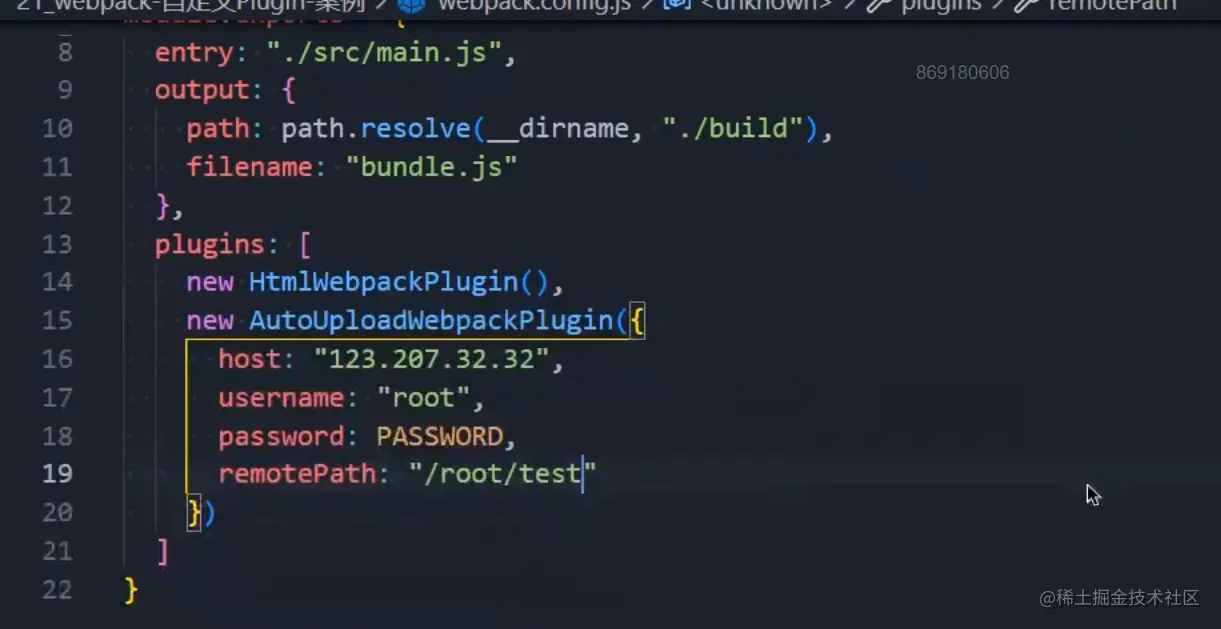Click line number 19 in the gutter
Screen dimensions: 1221x629
57,474
